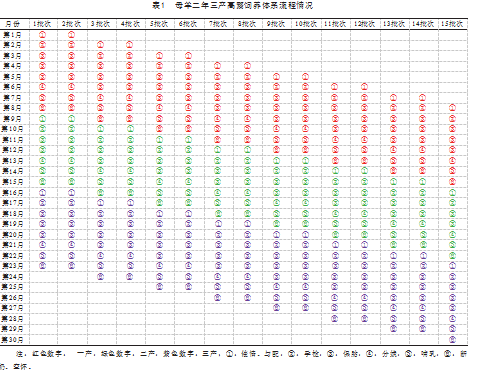Click the 月份 header cell
The height and width of the screenshot is (373, 479).
[x=13, y=24]
